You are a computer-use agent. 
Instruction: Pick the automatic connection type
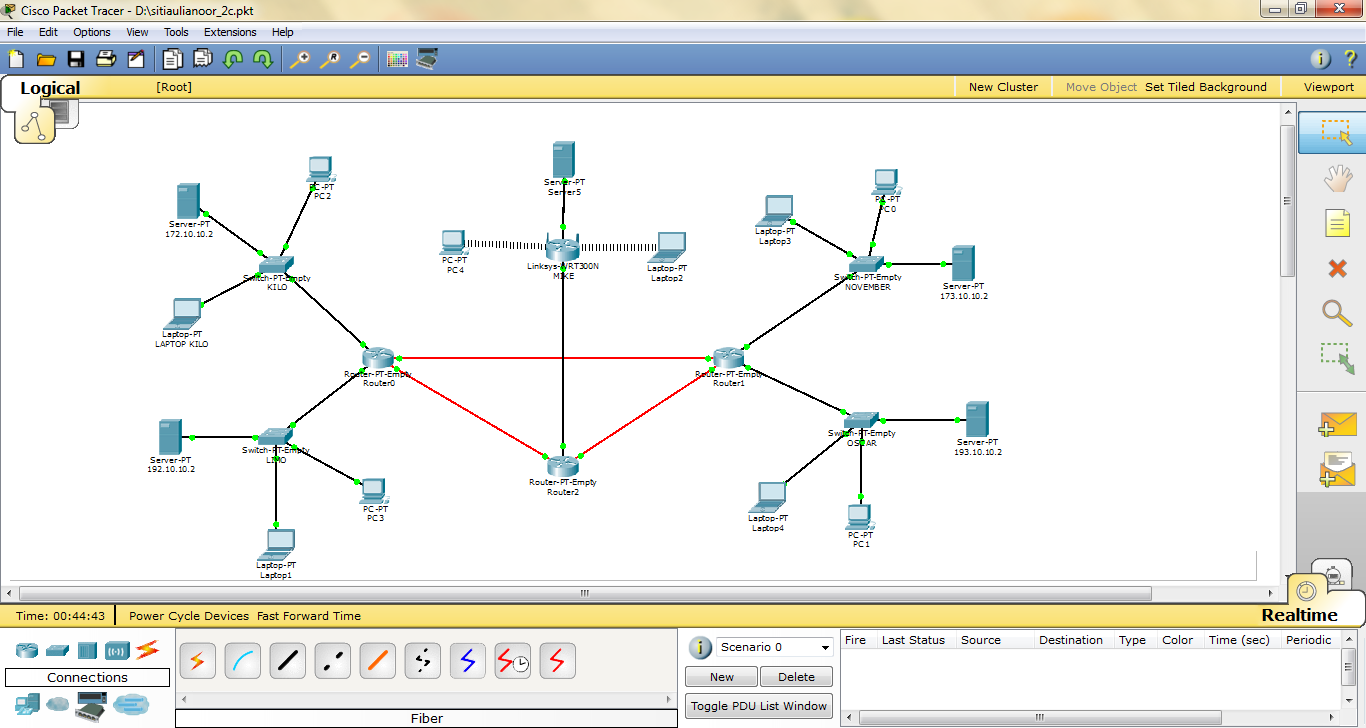[197, 660]
